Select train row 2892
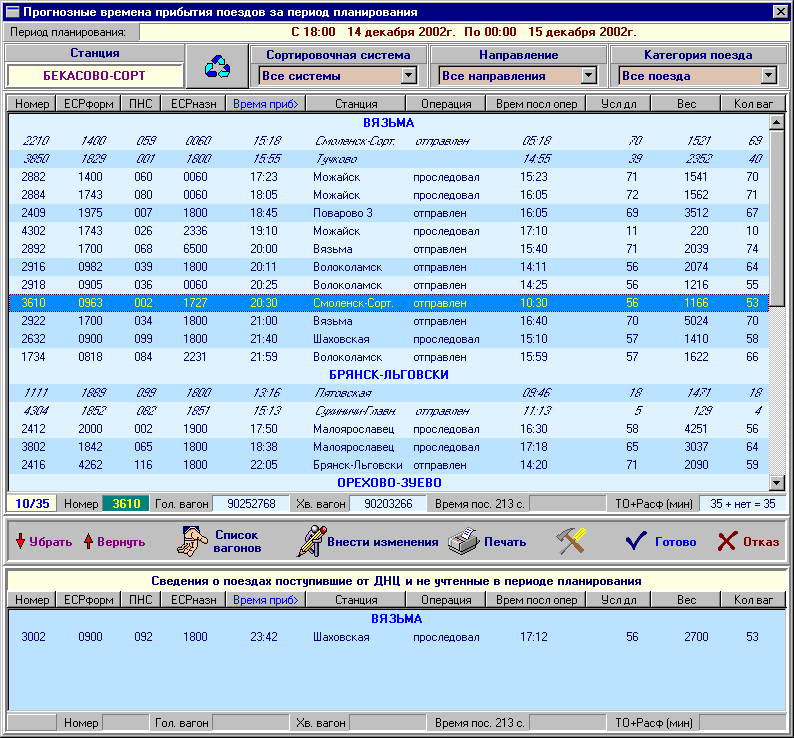The image size is (794, 738). [x=389, y=249]
